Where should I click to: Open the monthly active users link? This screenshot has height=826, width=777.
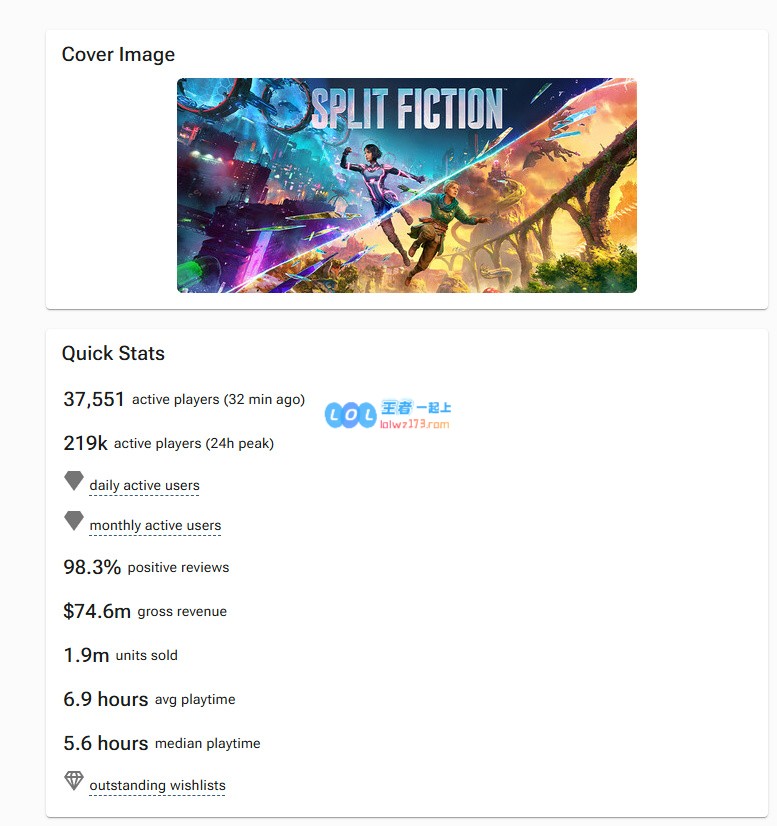pos(155,525)
